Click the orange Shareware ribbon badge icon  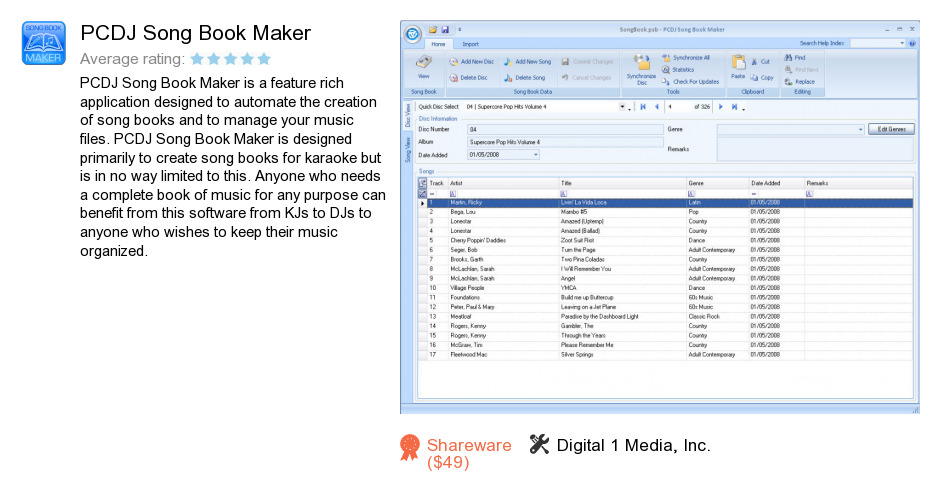pos(410,447)
